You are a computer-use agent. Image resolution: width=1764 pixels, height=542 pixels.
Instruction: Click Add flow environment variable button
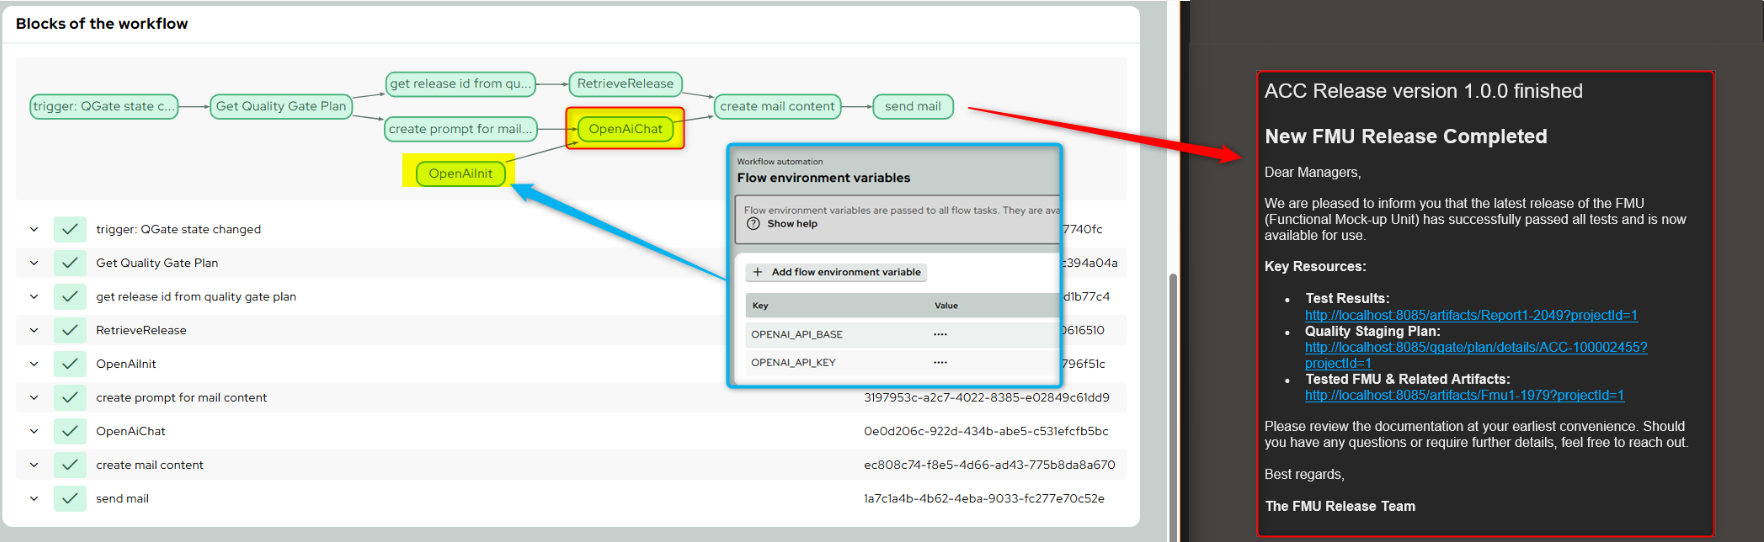pos(837,272)
